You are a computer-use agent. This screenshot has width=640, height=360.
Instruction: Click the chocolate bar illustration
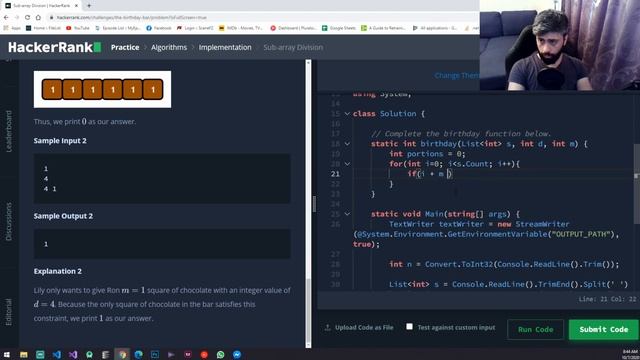tap(102, 89)
